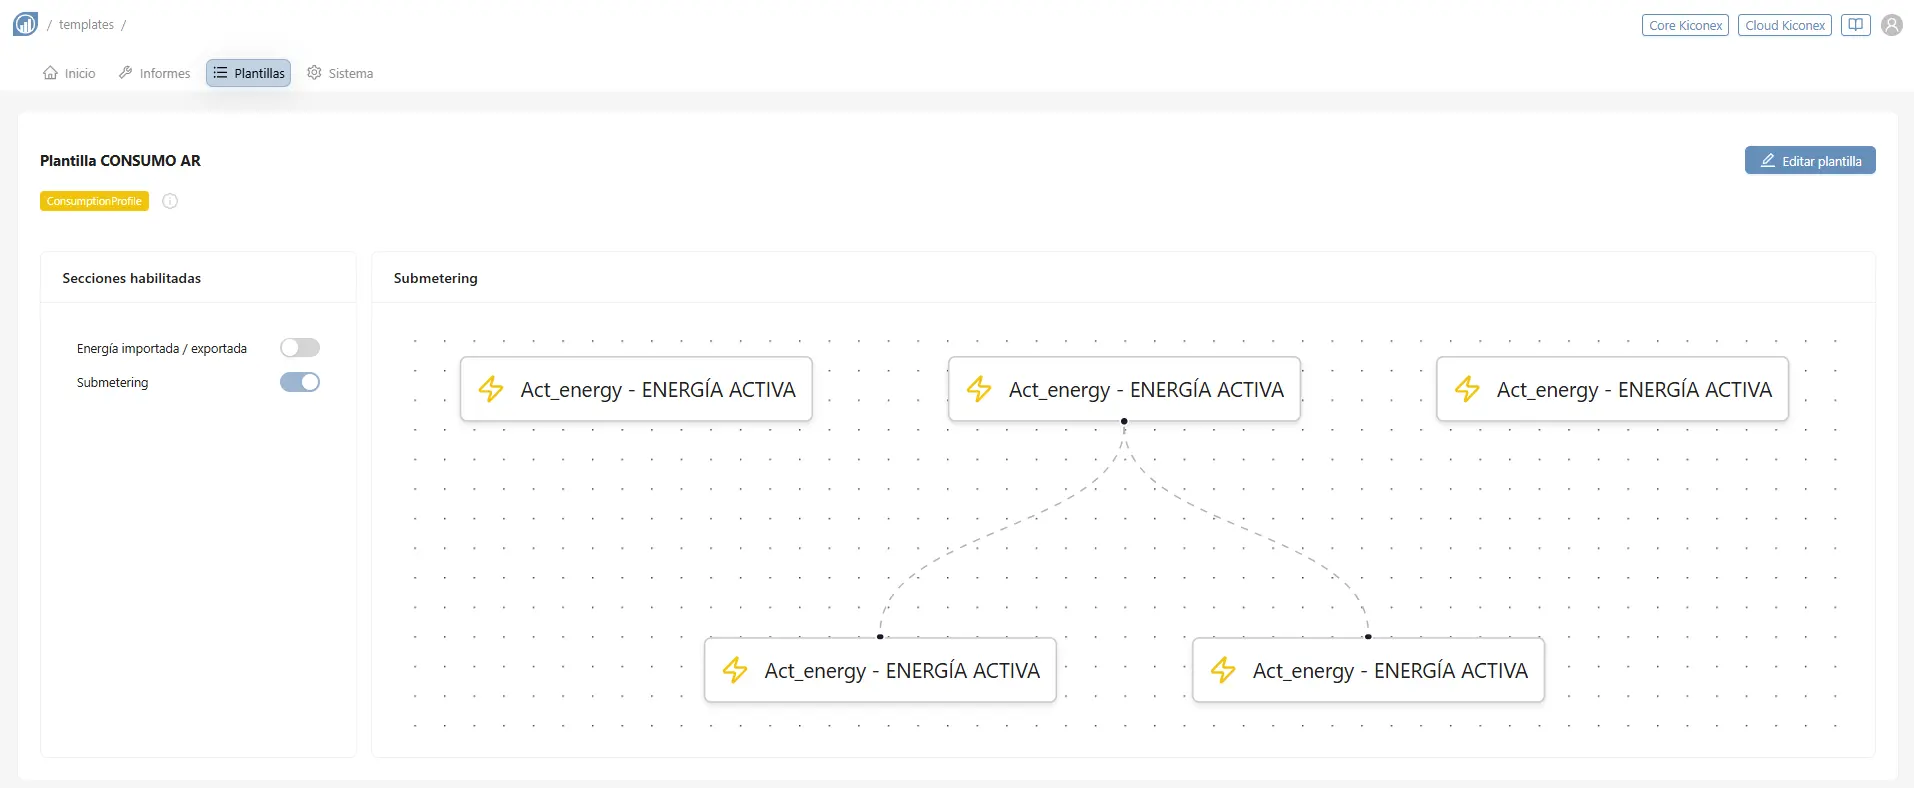The width and height of the screenshot is (1914, 788).
Task: Go to the Inicio tab
Action: pos(69,73)
